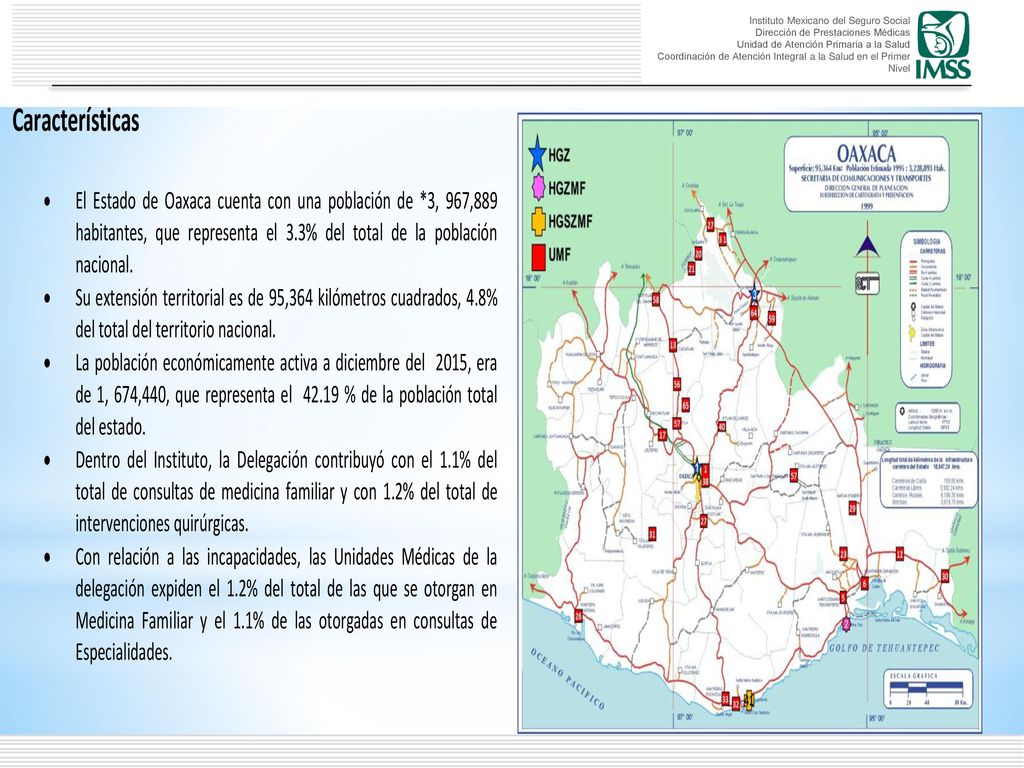Image resolution: width=1024 pixels, height=768 pixels.
Task: Click red UMF marker 6 on map
Action: 865,583
